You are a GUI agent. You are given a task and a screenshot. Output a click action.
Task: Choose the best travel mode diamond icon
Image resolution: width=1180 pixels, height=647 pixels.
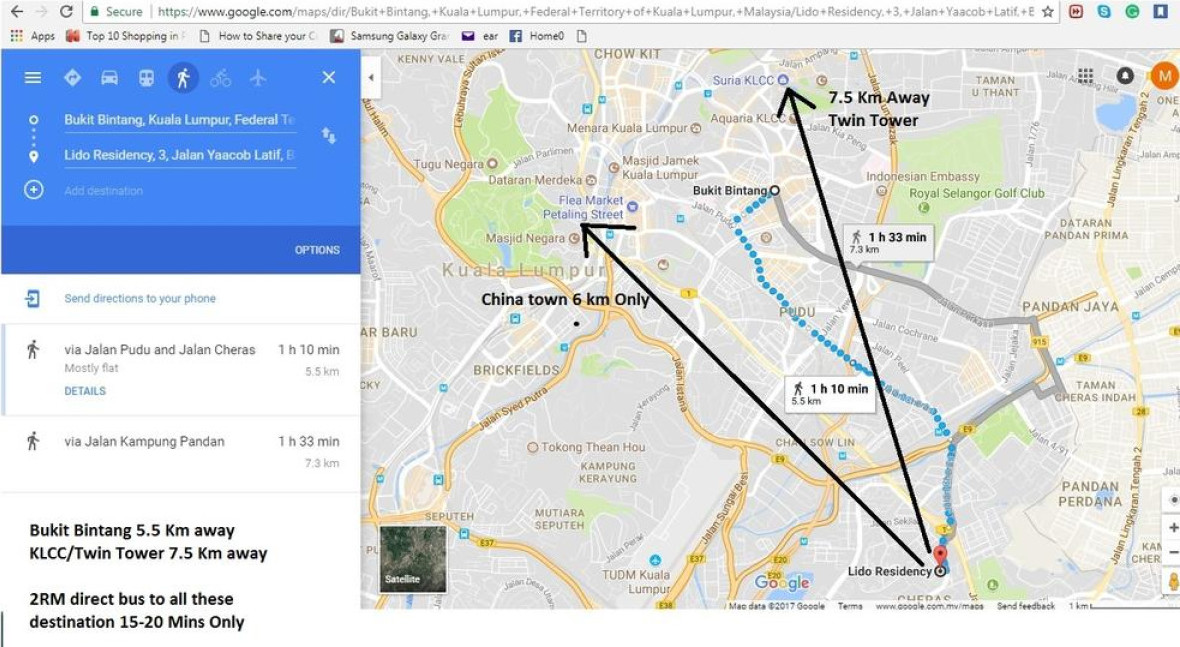tap(72, 77)
